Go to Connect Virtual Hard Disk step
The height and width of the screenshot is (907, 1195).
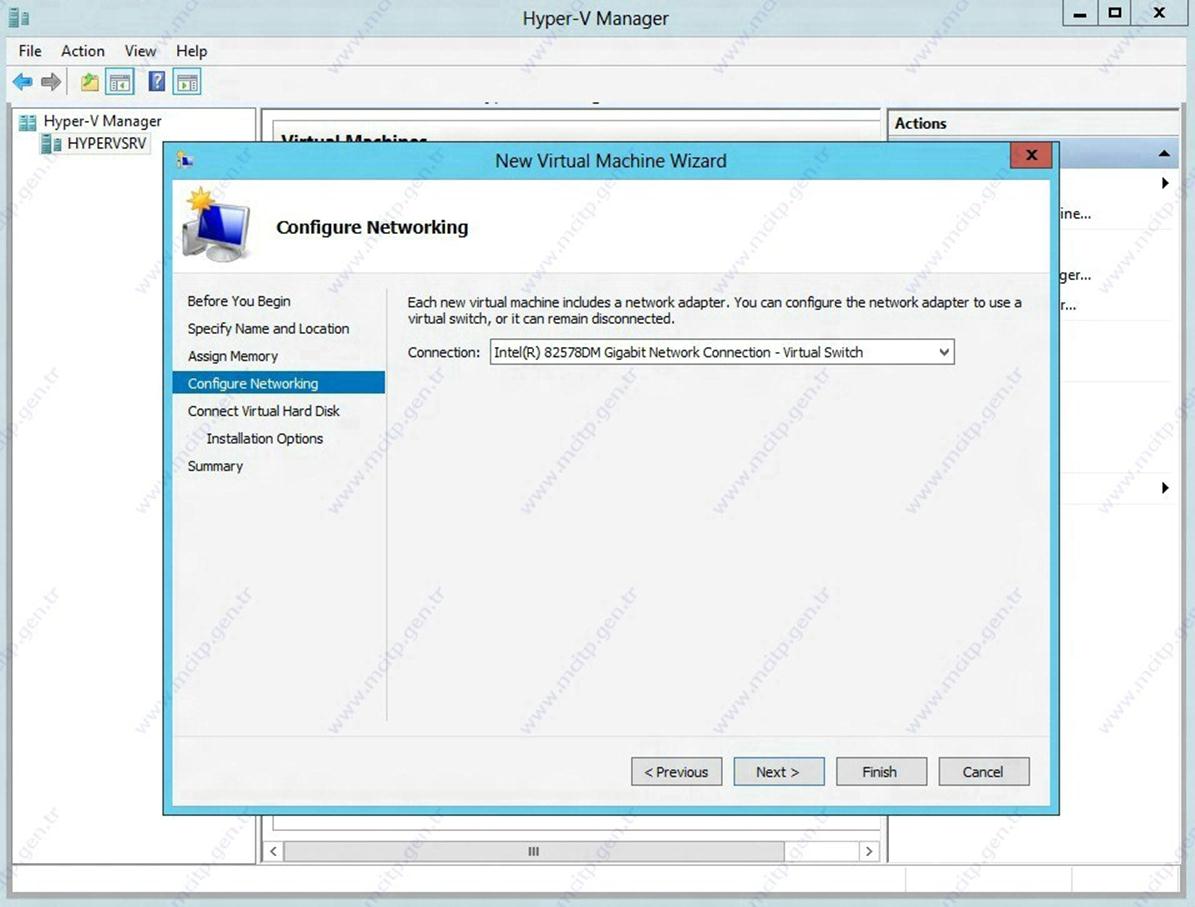pos(264,411)
